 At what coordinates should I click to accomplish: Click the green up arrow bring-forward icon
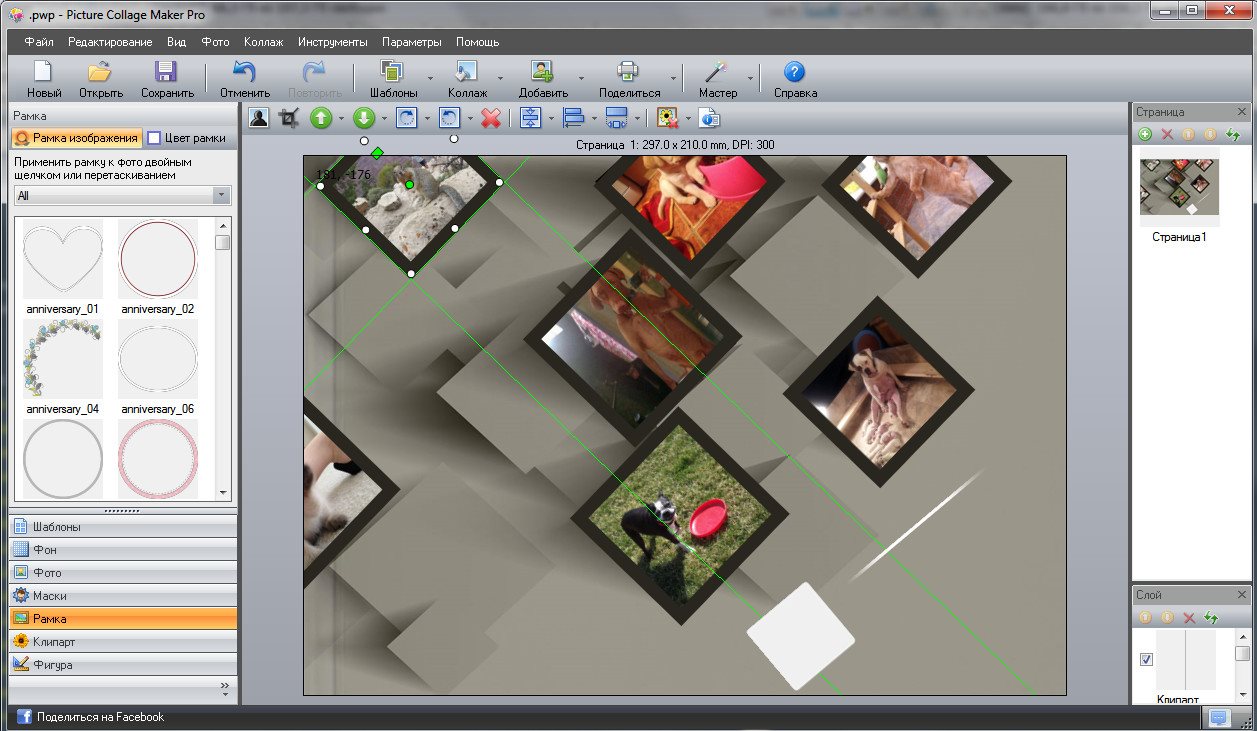pyautogui.click(x=320, y=118)
